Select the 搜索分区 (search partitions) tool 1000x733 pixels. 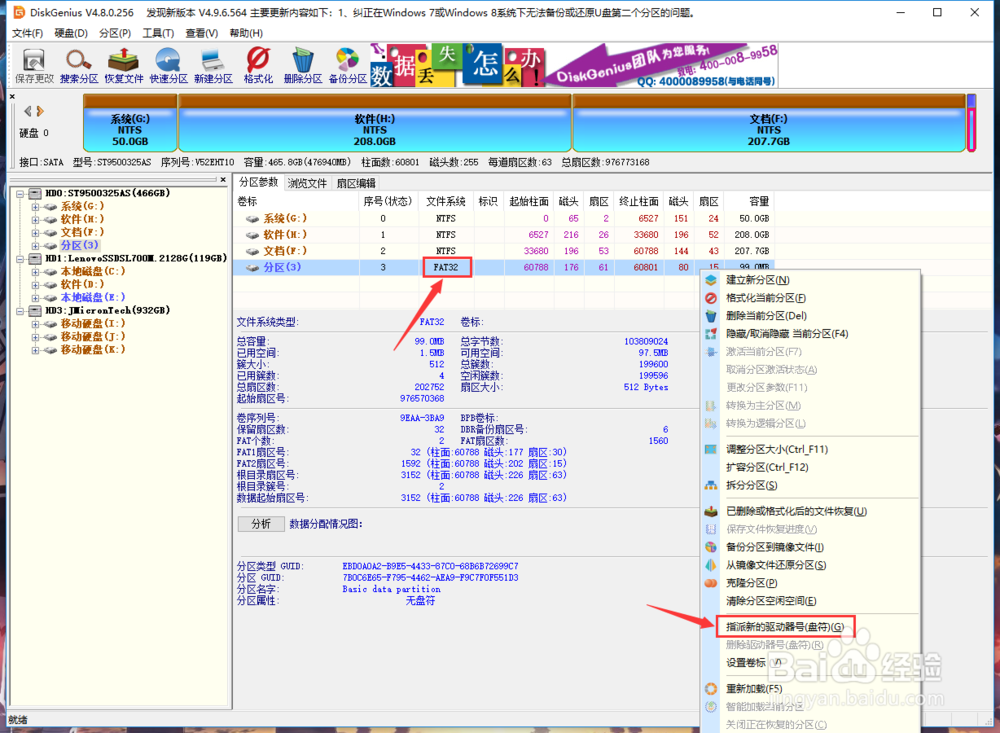[x=78, y=62]
